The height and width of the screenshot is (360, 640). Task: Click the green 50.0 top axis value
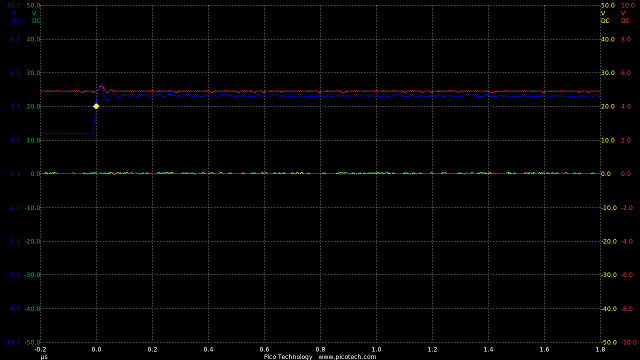click(33, 6)
